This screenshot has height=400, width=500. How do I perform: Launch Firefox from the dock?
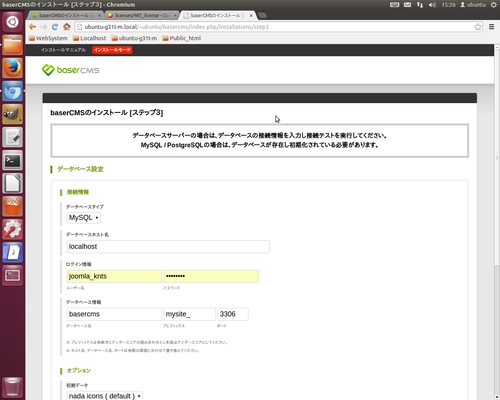tap(13, 68)
